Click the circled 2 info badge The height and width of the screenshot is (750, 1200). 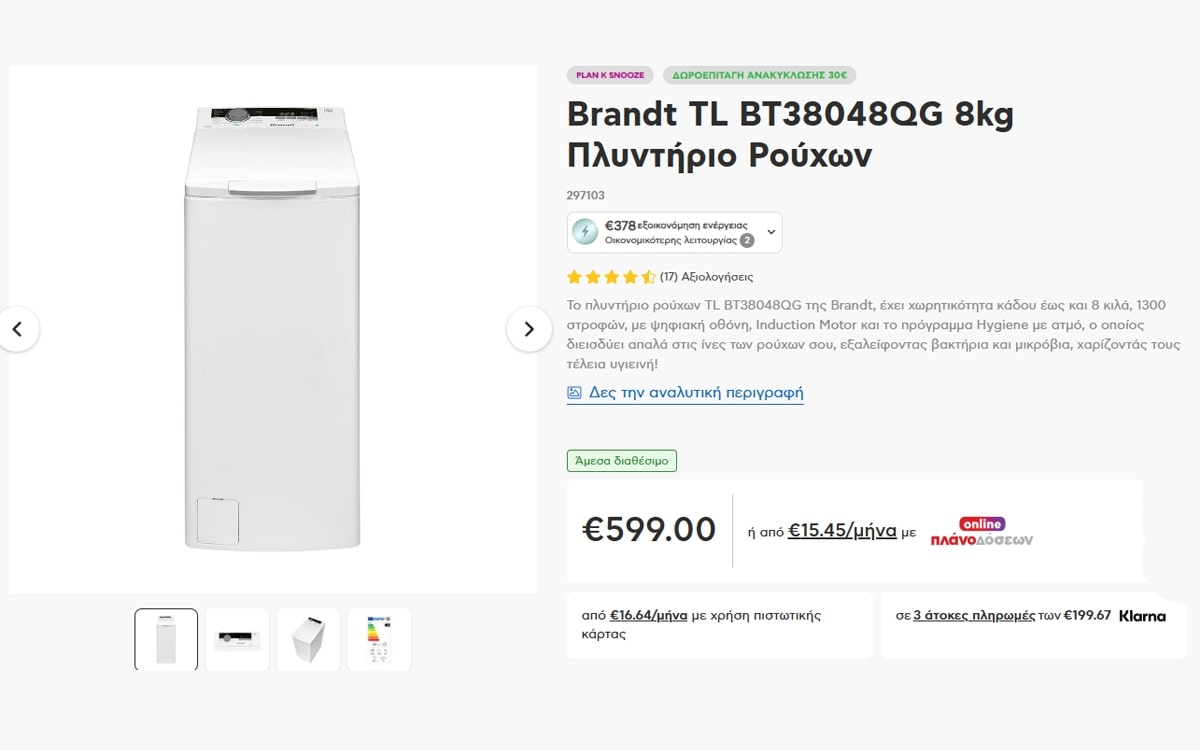tap(746, 240)
